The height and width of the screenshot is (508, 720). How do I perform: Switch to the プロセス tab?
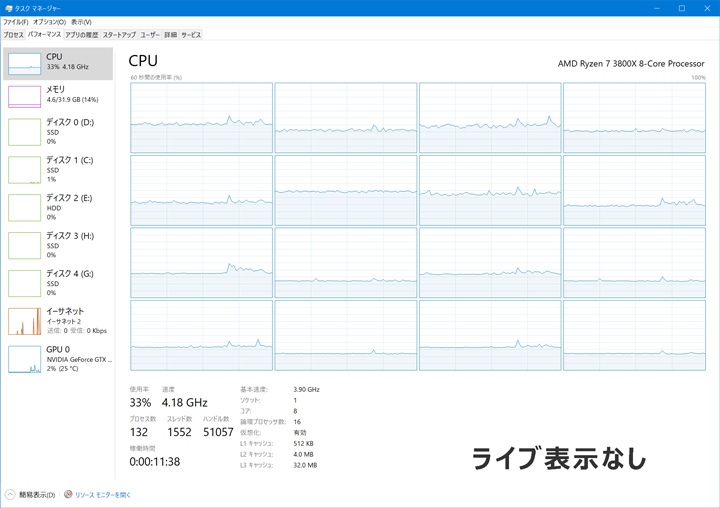click(13, 35)
